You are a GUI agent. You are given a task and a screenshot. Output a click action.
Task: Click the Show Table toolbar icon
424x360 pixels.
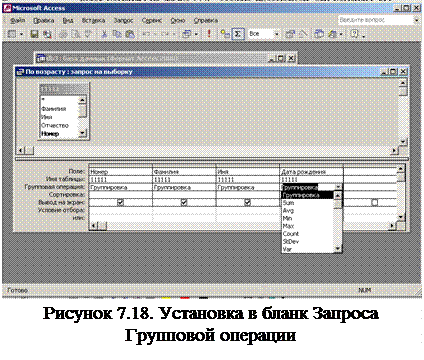click(225, 34)
